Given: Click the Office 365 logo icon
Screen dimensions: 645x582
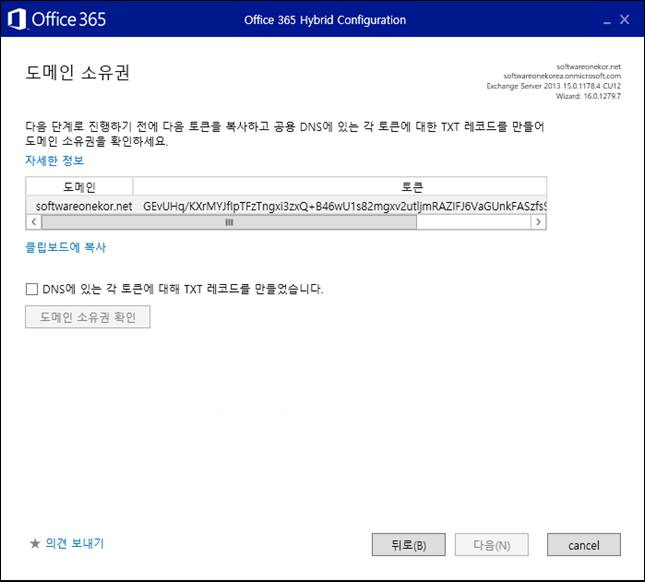Looking at the screenshot, I should pyautogui.click(x=16, y=19).
